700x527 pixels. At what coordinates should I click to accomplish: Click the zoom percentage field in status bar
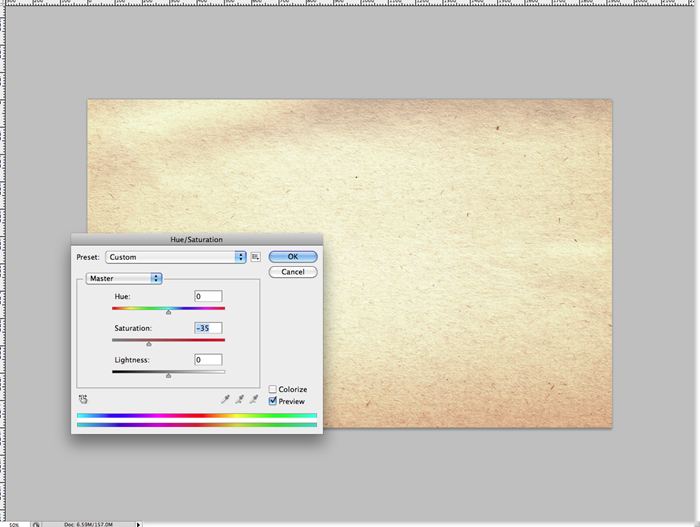click(x=14, y=524)
